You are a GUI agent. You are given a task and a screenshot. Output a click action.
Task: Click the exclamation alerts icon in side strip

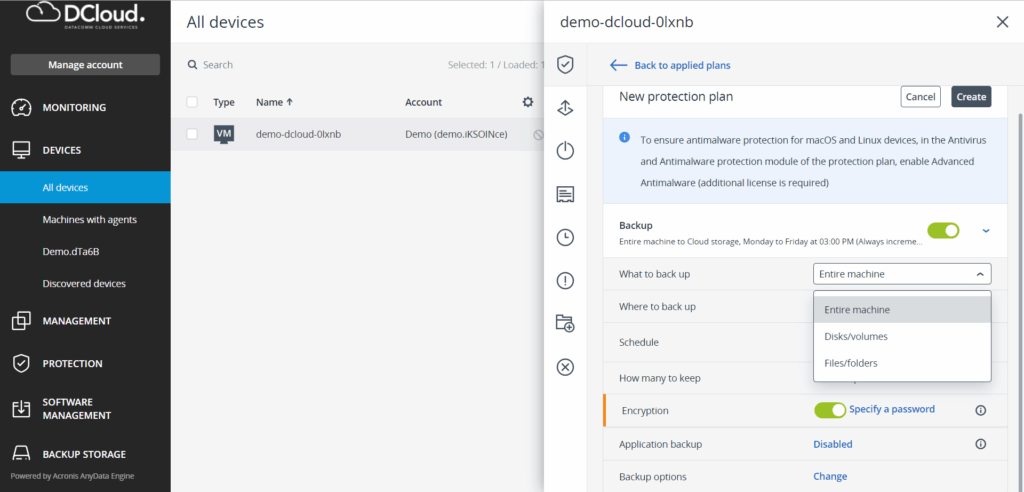[565, 280]
